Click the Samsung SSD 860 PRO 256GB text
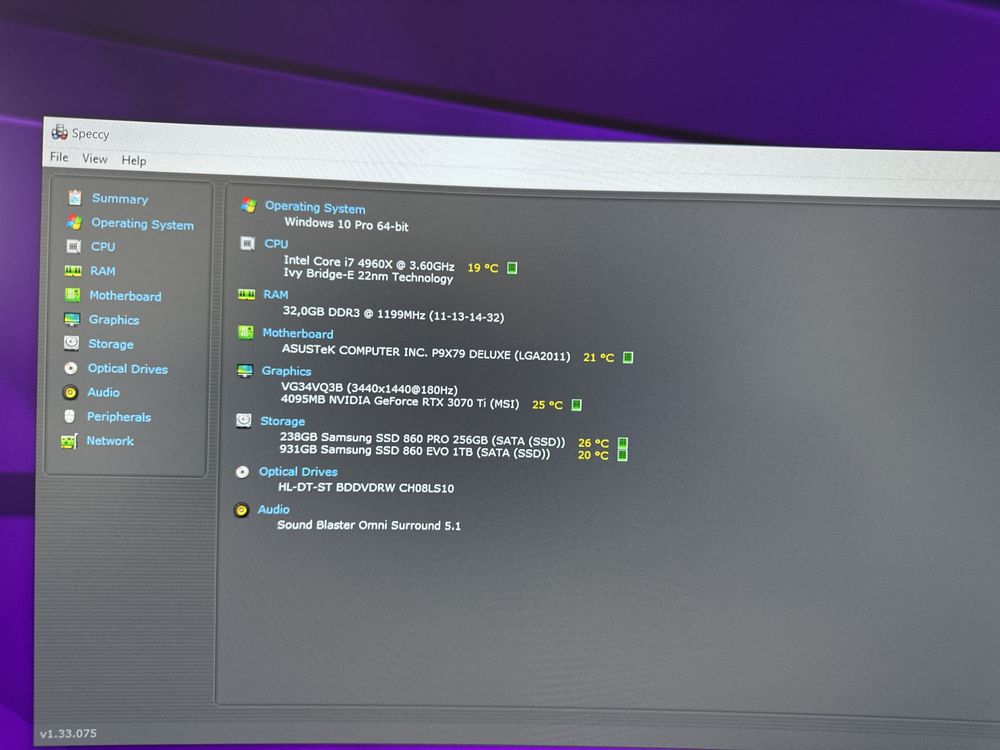The image size is (1000, 750). pyautogui.click(x=422, y=439)
